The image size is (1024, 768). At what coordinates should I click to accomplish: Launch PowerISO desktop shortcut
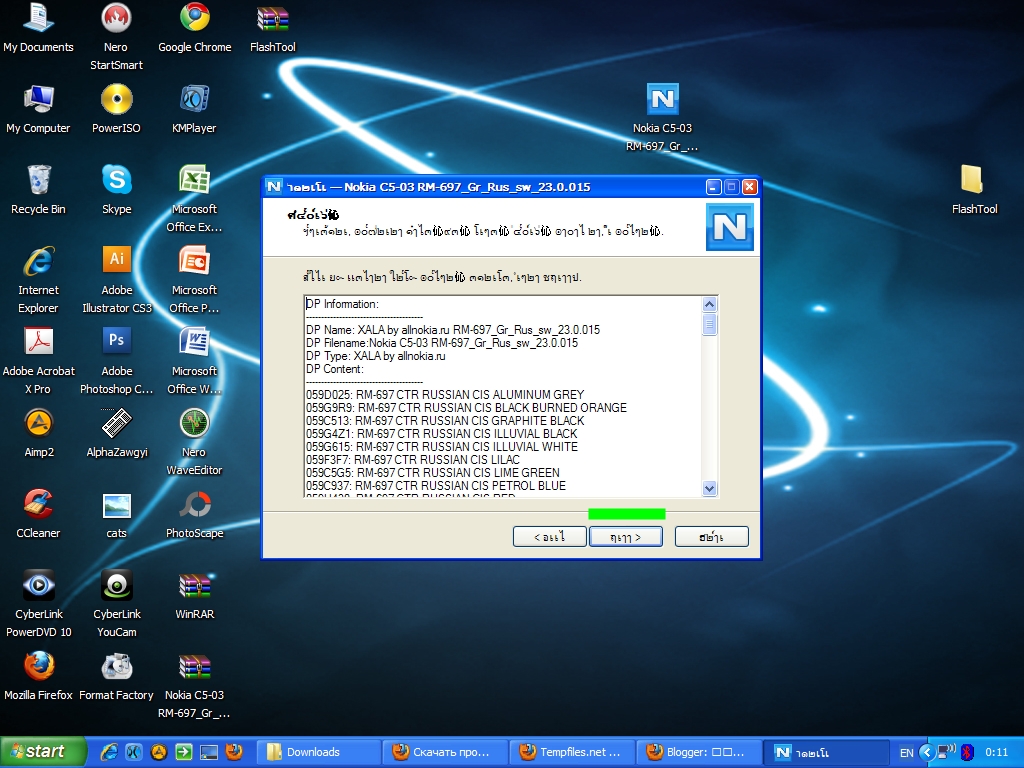coord(116,109)
